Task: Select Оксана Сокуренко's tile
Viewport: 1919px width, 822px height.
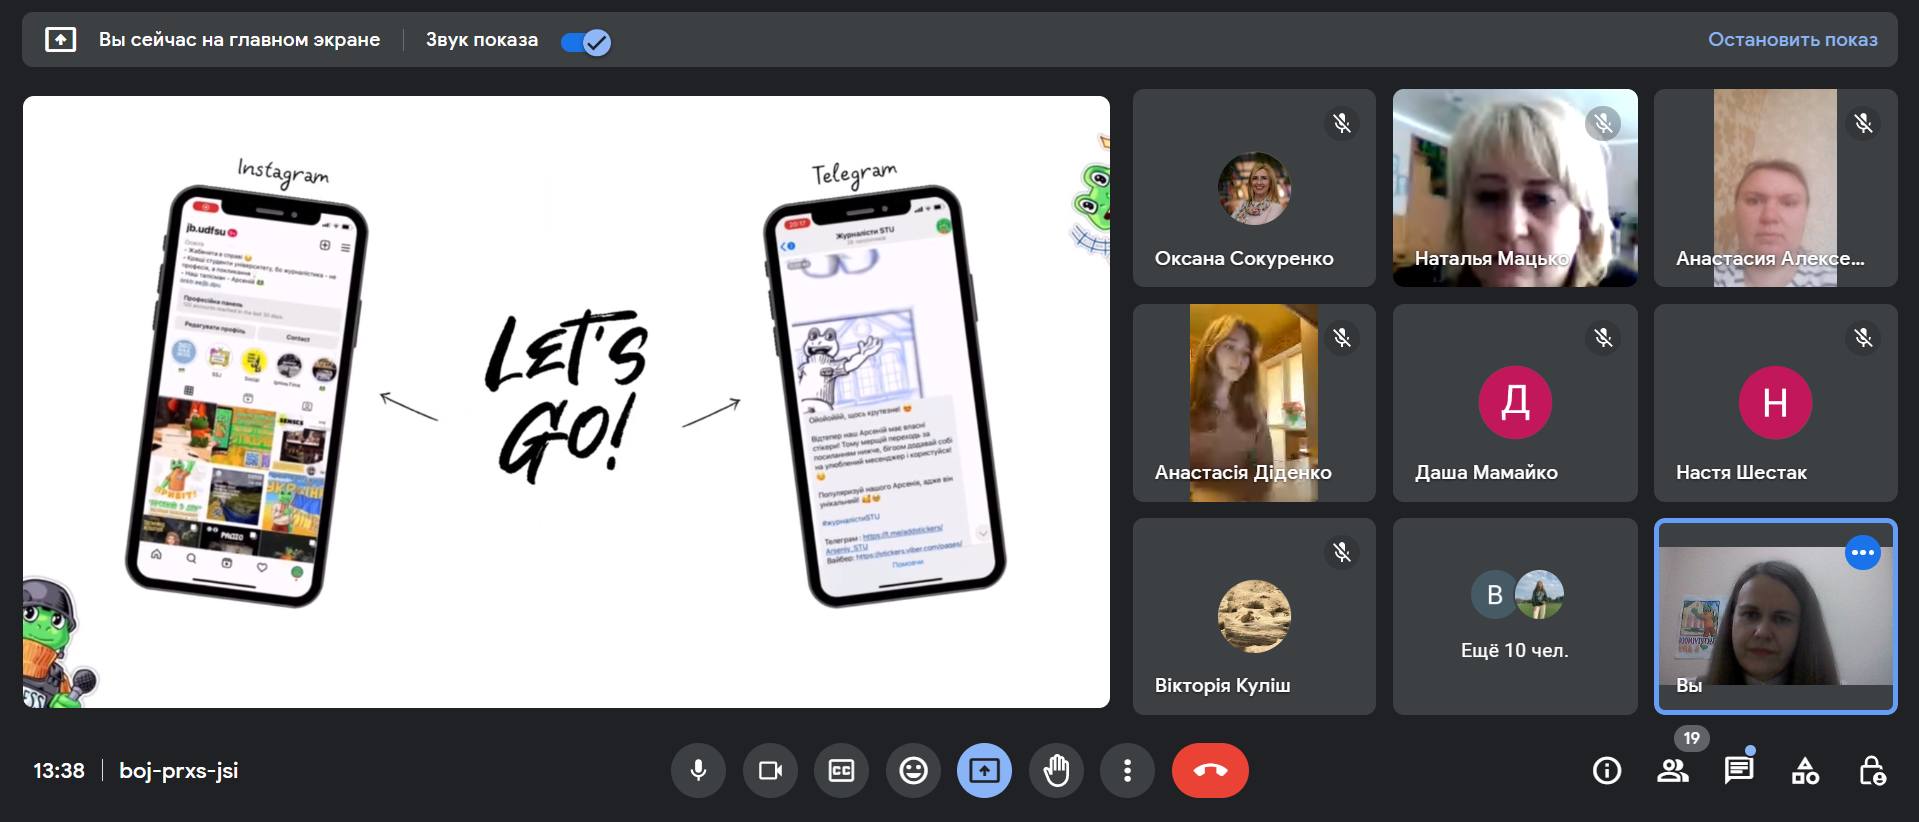Action: tap(1254, 188)
